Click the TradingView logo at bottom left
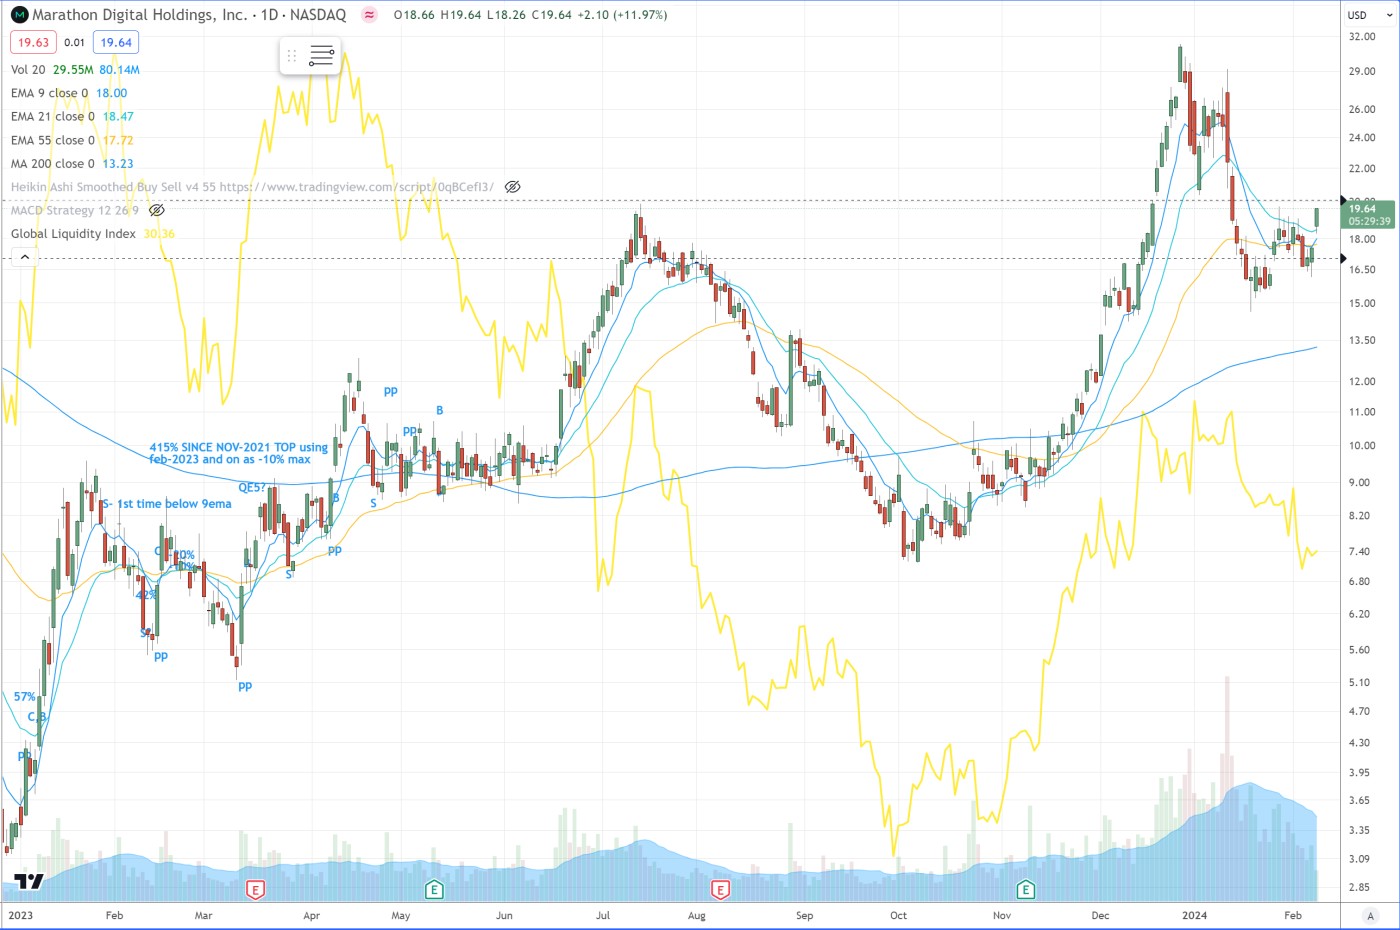 29,881
